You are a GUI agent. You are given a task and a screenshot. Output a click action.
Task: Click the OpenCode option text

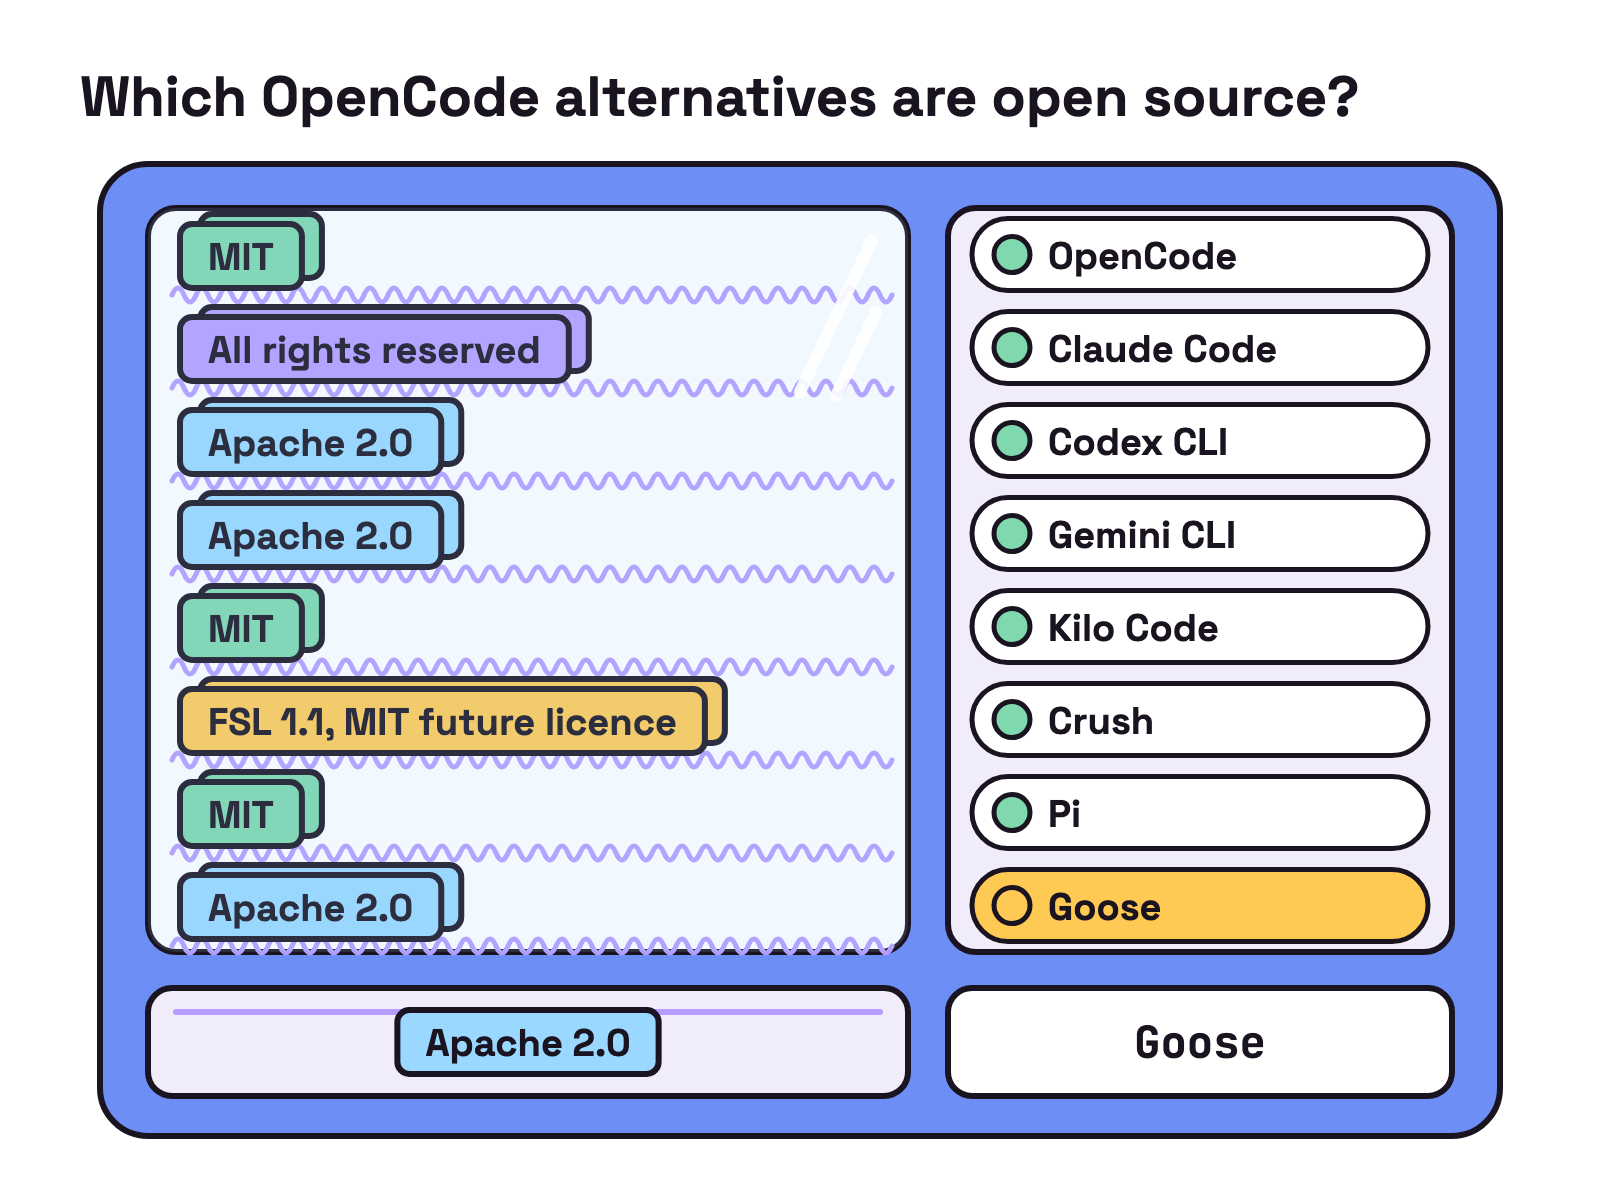point(1142,257)
